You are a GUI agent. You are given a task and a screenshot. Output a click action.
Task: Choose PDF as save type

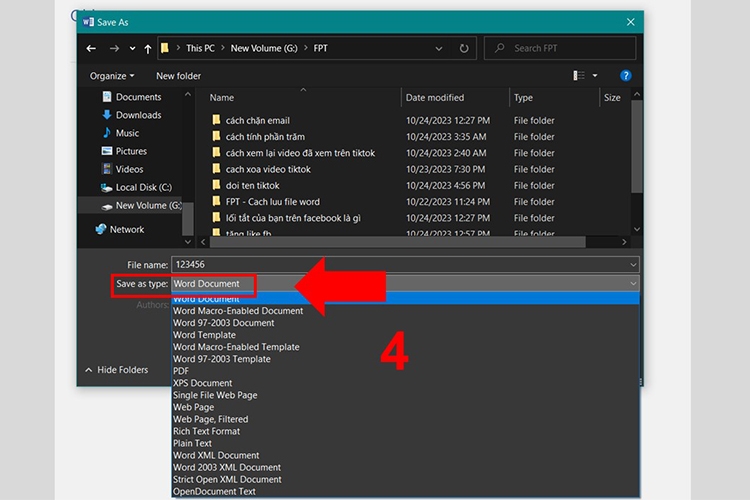click(405, 371)
